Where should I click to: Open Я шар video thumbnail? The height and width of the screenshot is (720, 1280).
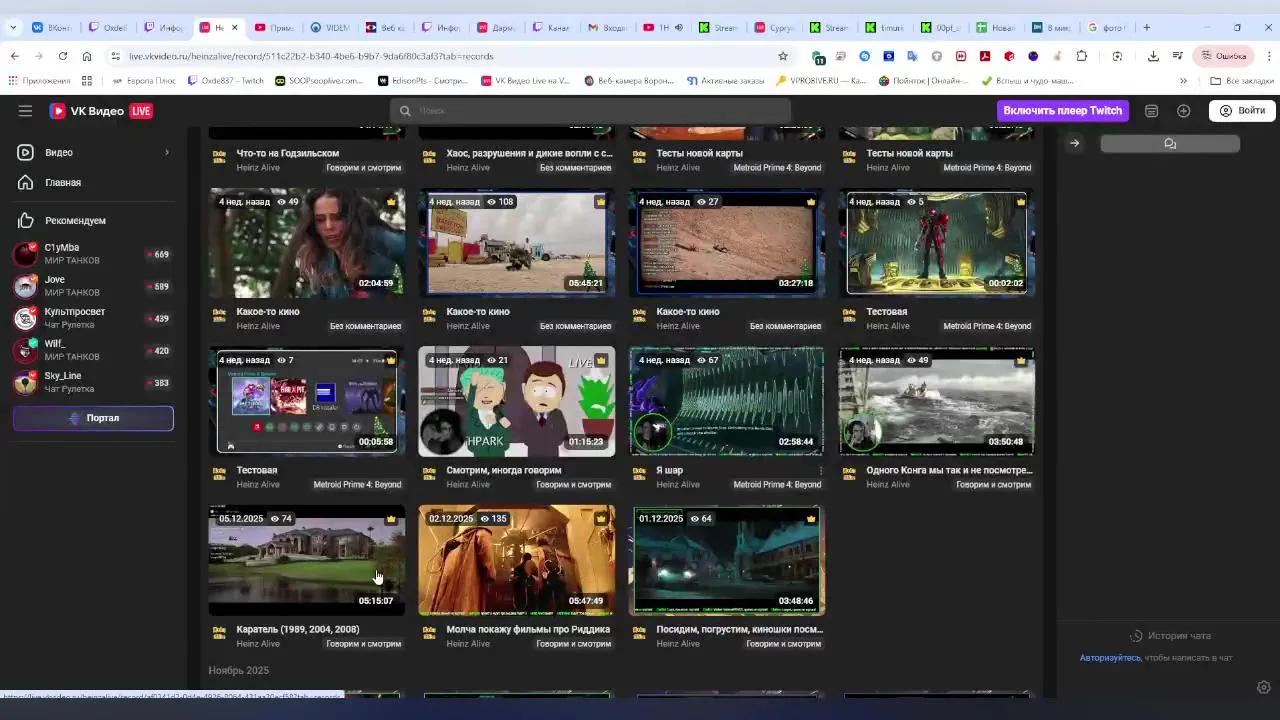(727, 401)
